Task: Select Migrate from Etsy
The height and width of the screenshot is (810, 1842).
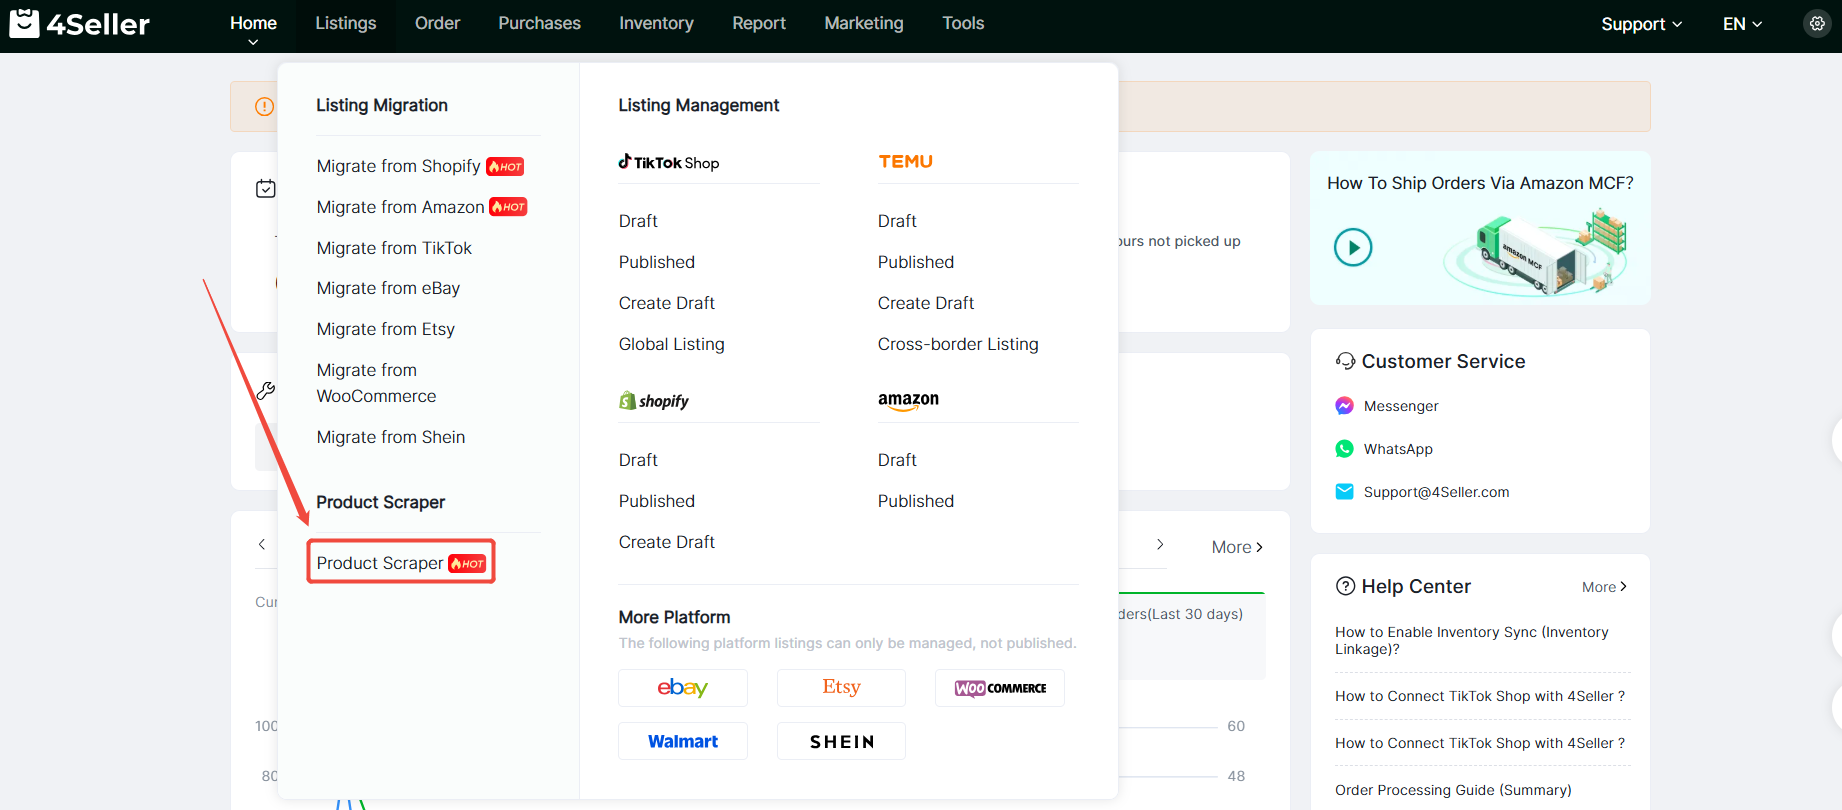Action: pos(386,329)
